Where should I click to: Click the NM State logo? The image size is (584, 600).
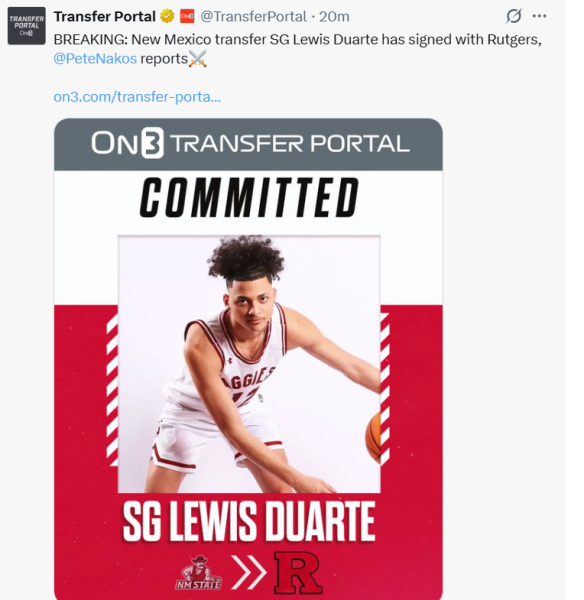[199, 573]
